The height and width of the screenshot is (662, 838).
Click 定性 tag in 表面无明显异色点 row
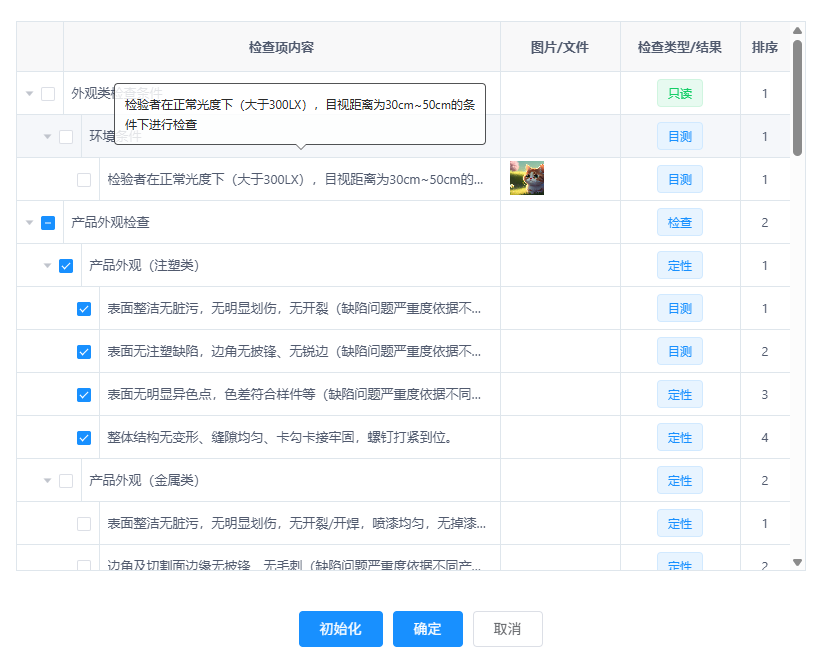click(680, 394)
